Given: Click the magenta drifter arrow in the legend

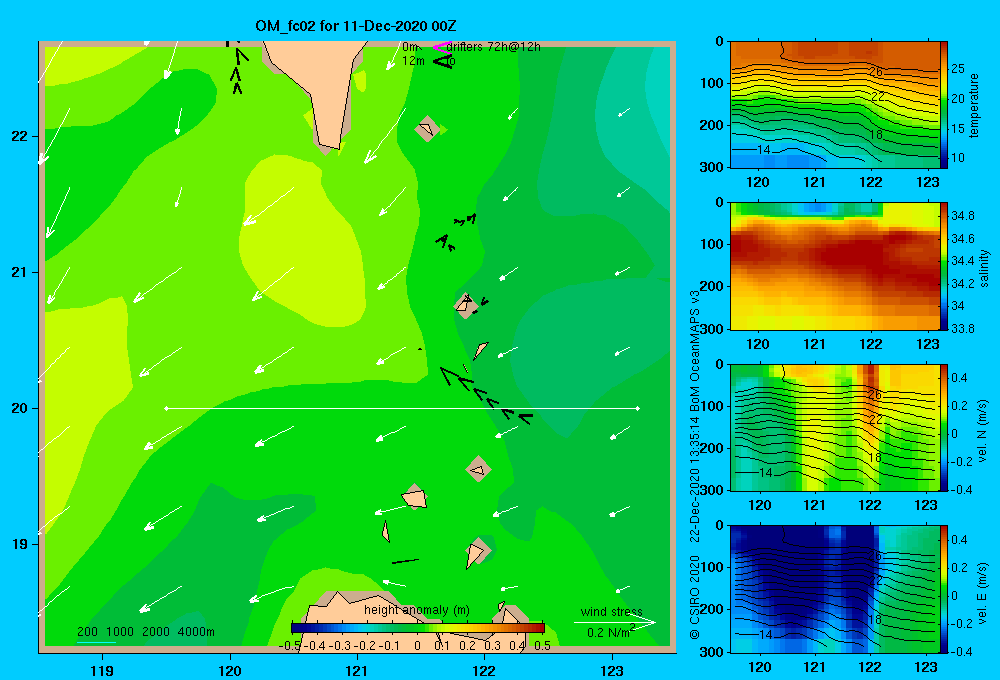Looking at the screenshot, I should pyautogui.click(x=442, y=47).
